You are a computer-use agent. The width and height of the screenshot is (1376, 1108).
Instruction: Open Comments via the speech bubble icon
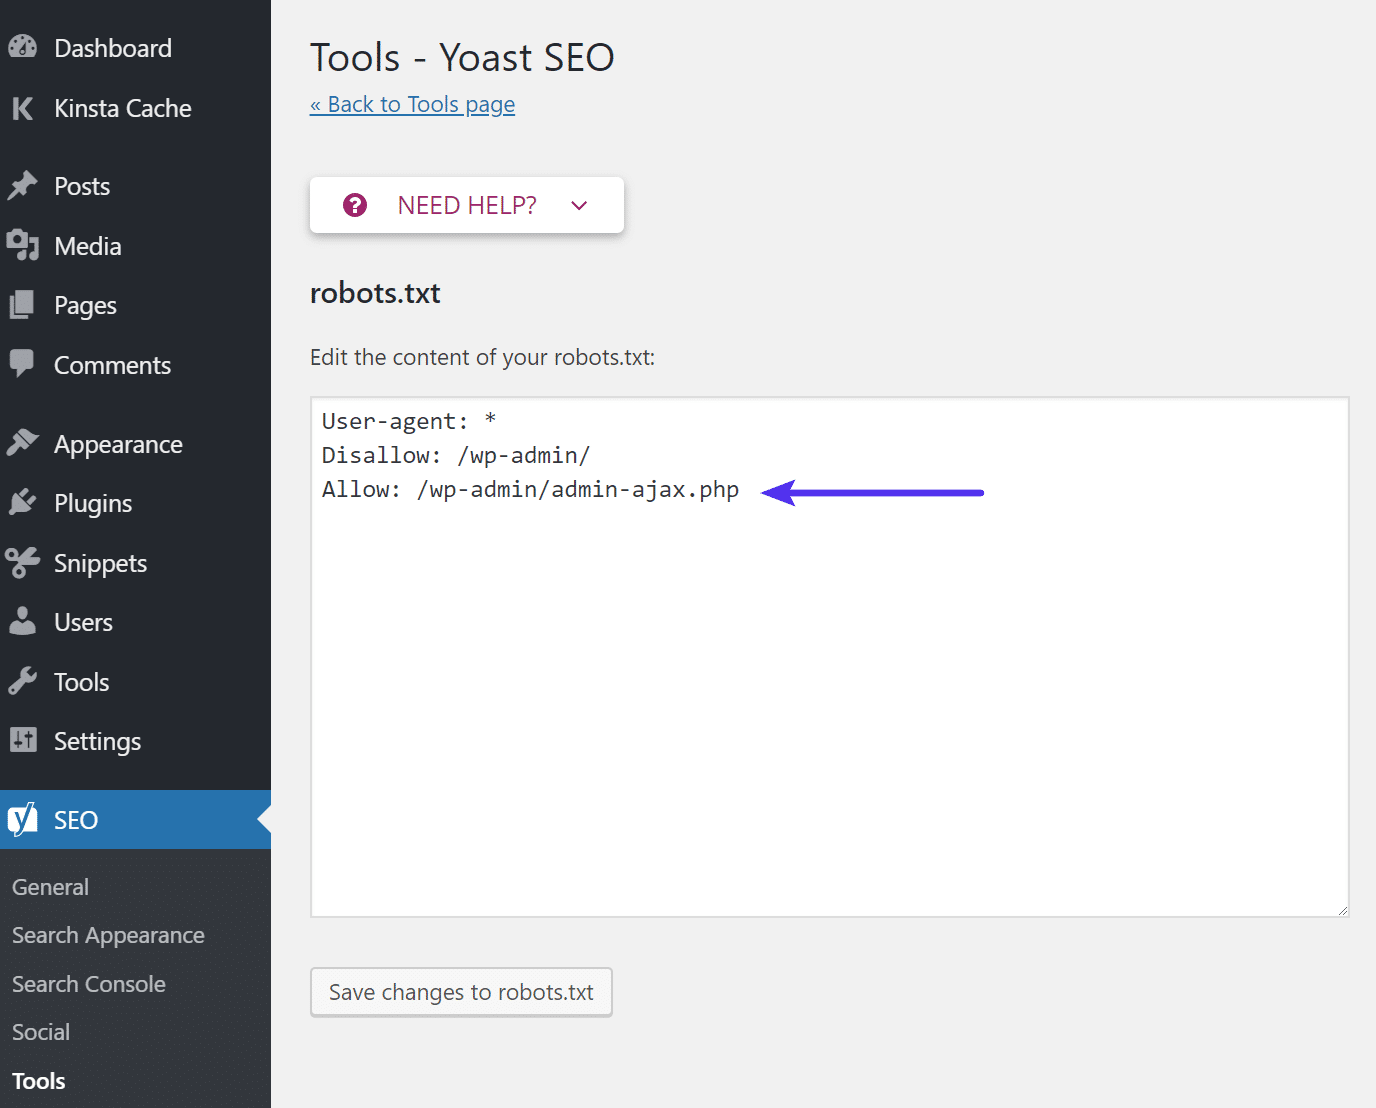[22, 364]
